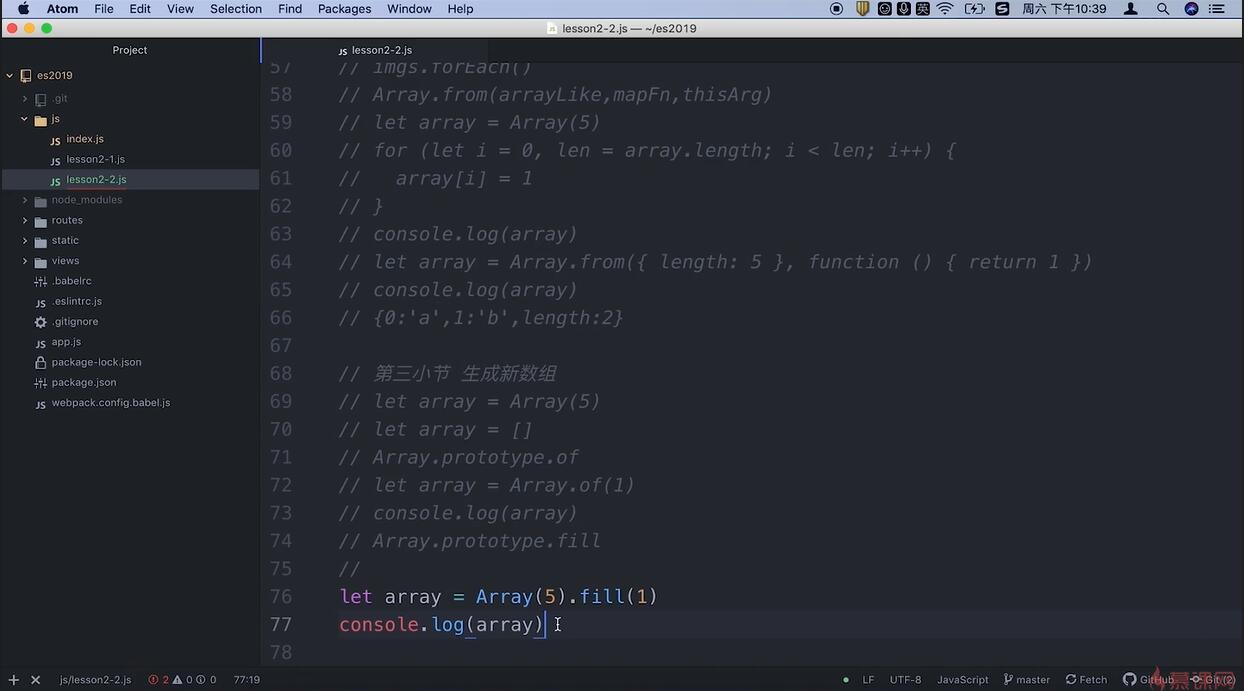This screenshot has height=691, width=1244.
Task: Click on the console.log(array) code on line 77
Action: pyautogui.click(x=441, y=625)
